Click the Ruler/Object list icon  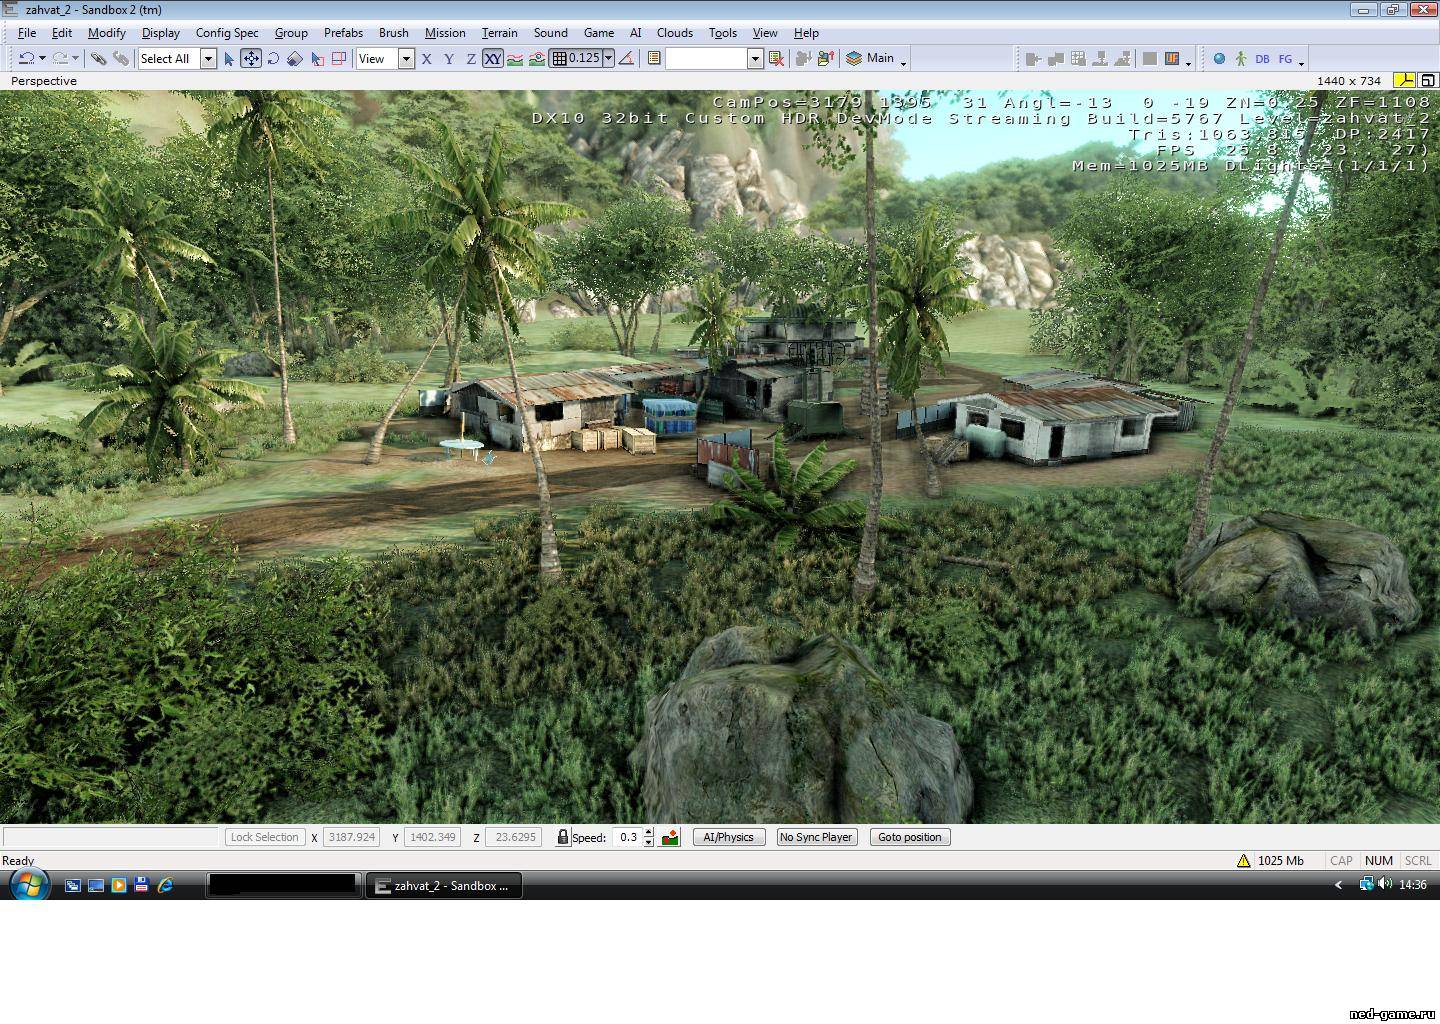[x=654, y=59]
